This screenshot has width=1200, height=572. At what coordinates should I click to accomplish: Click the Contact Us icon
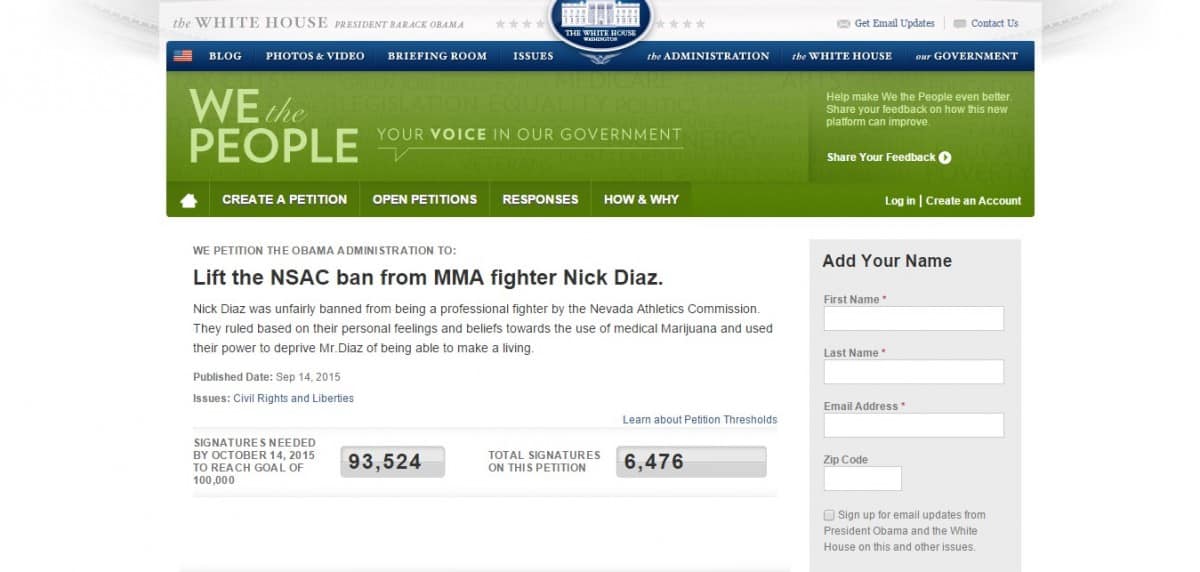click(x=960, y=23)
